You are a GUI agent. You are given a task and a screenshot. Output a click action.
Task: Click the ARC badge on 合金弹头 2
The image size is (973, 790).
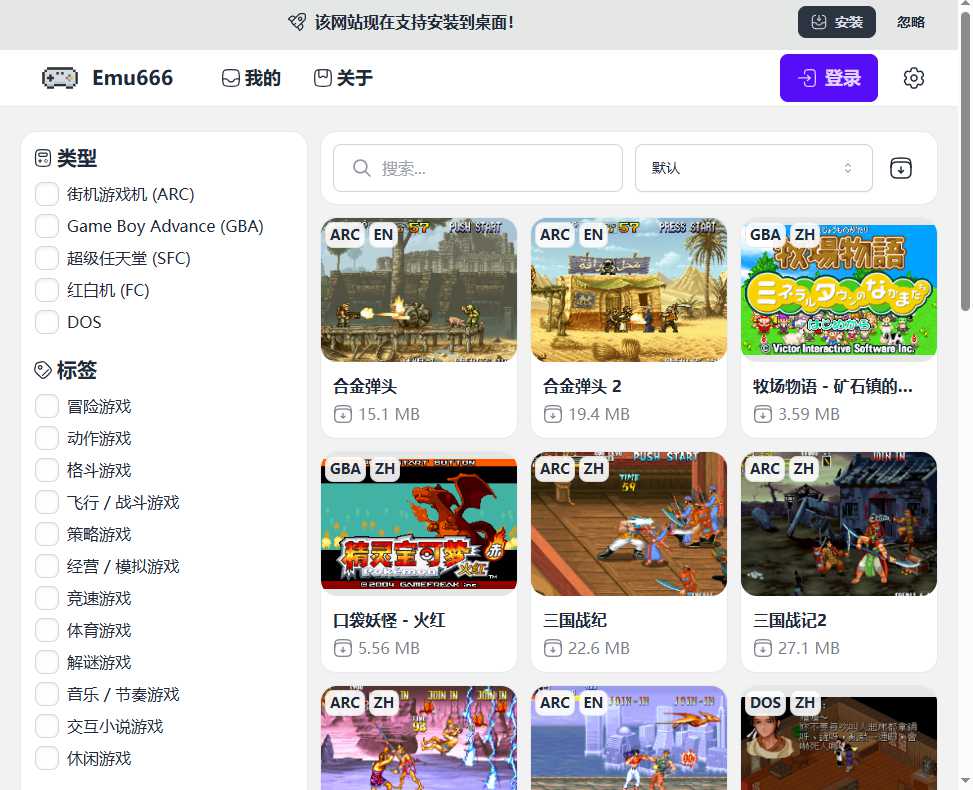[x=554, y=235]
